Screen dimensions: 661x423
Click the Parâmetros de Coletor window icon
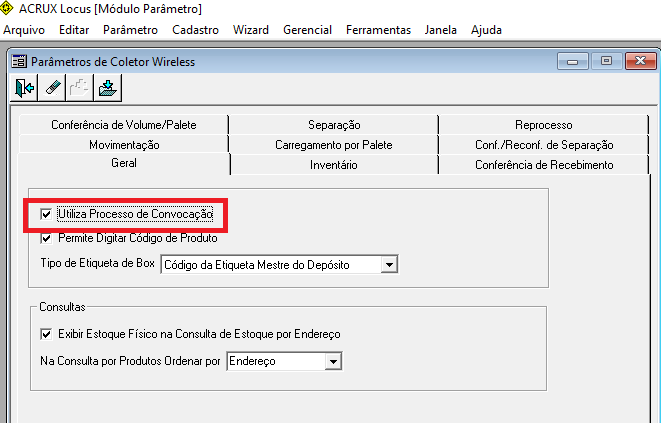click(x=19, y=62)
